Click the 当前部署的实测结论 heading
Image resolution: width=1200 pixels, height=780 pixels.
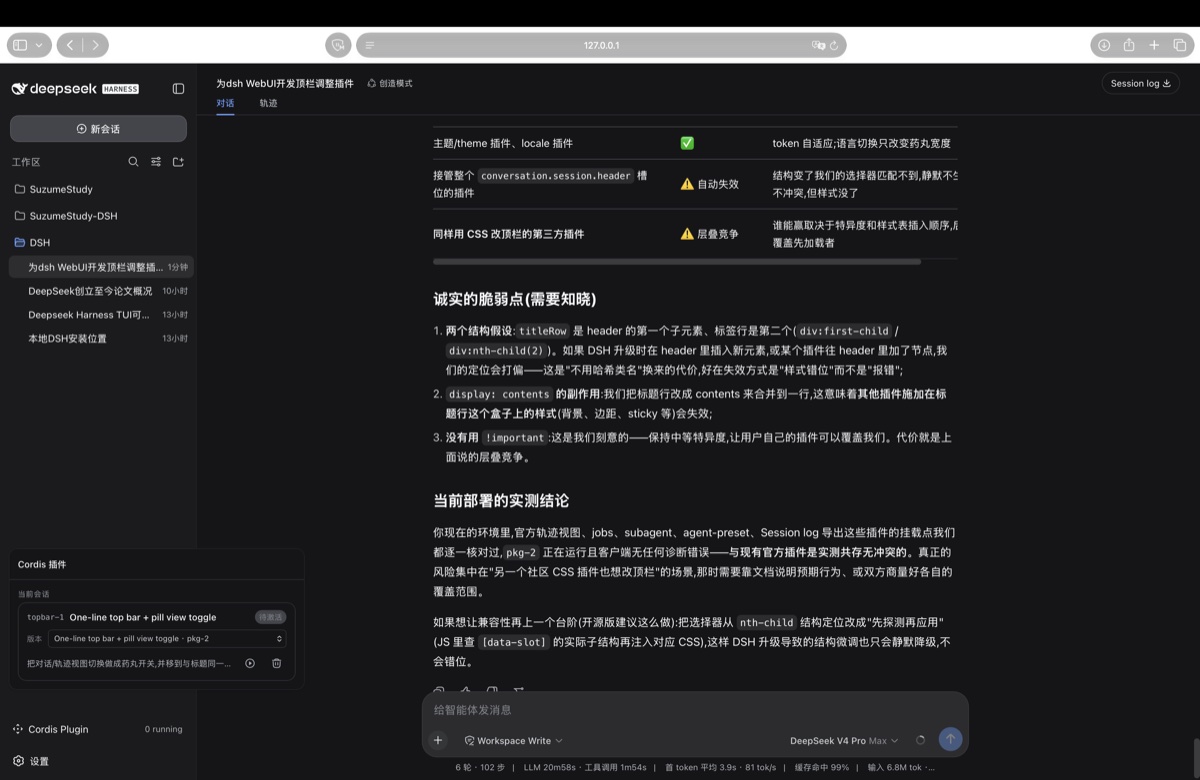point(501,500)
